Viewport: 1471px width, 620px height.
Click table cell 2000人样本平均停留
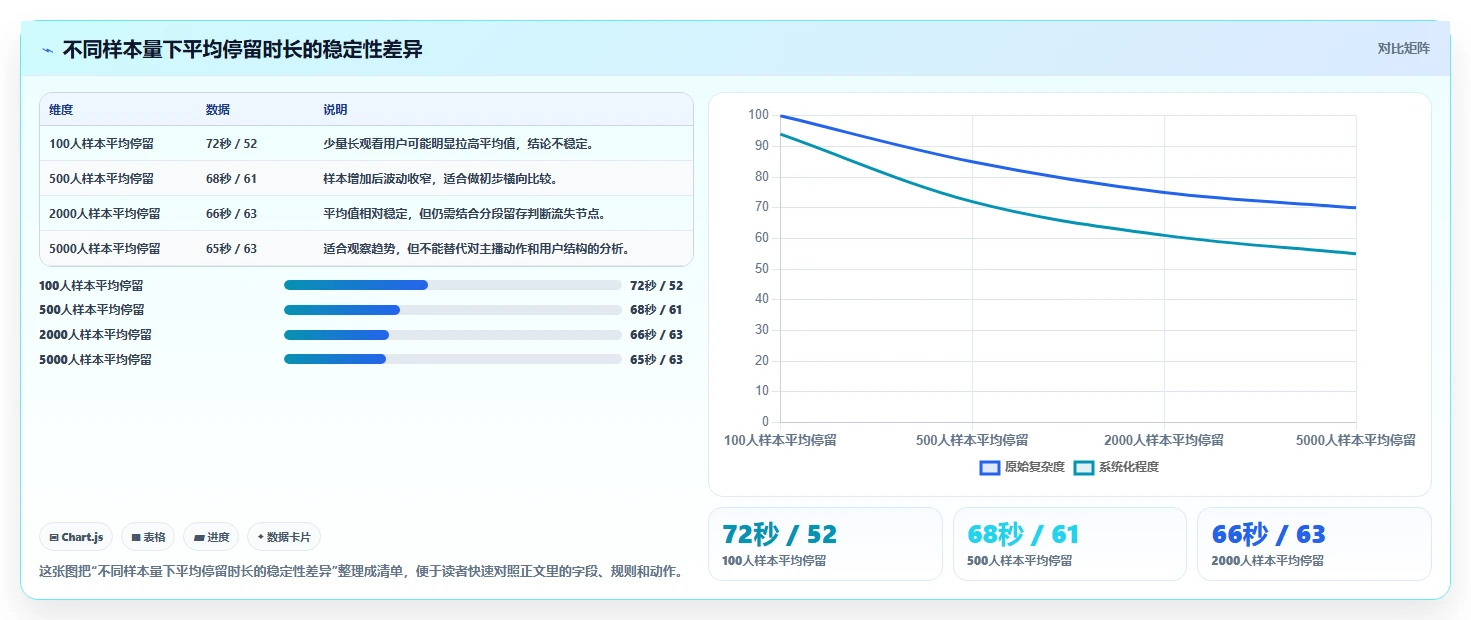[105, 214]
